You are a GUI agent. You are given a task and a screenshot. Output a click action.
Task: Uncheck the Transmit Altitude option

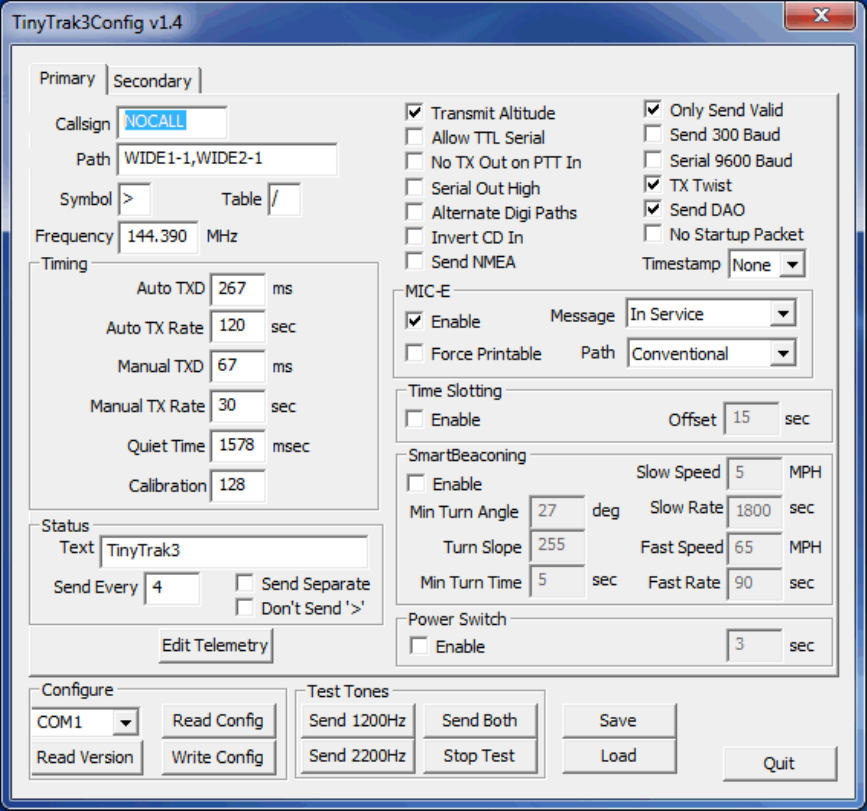(x=414, y=112)
